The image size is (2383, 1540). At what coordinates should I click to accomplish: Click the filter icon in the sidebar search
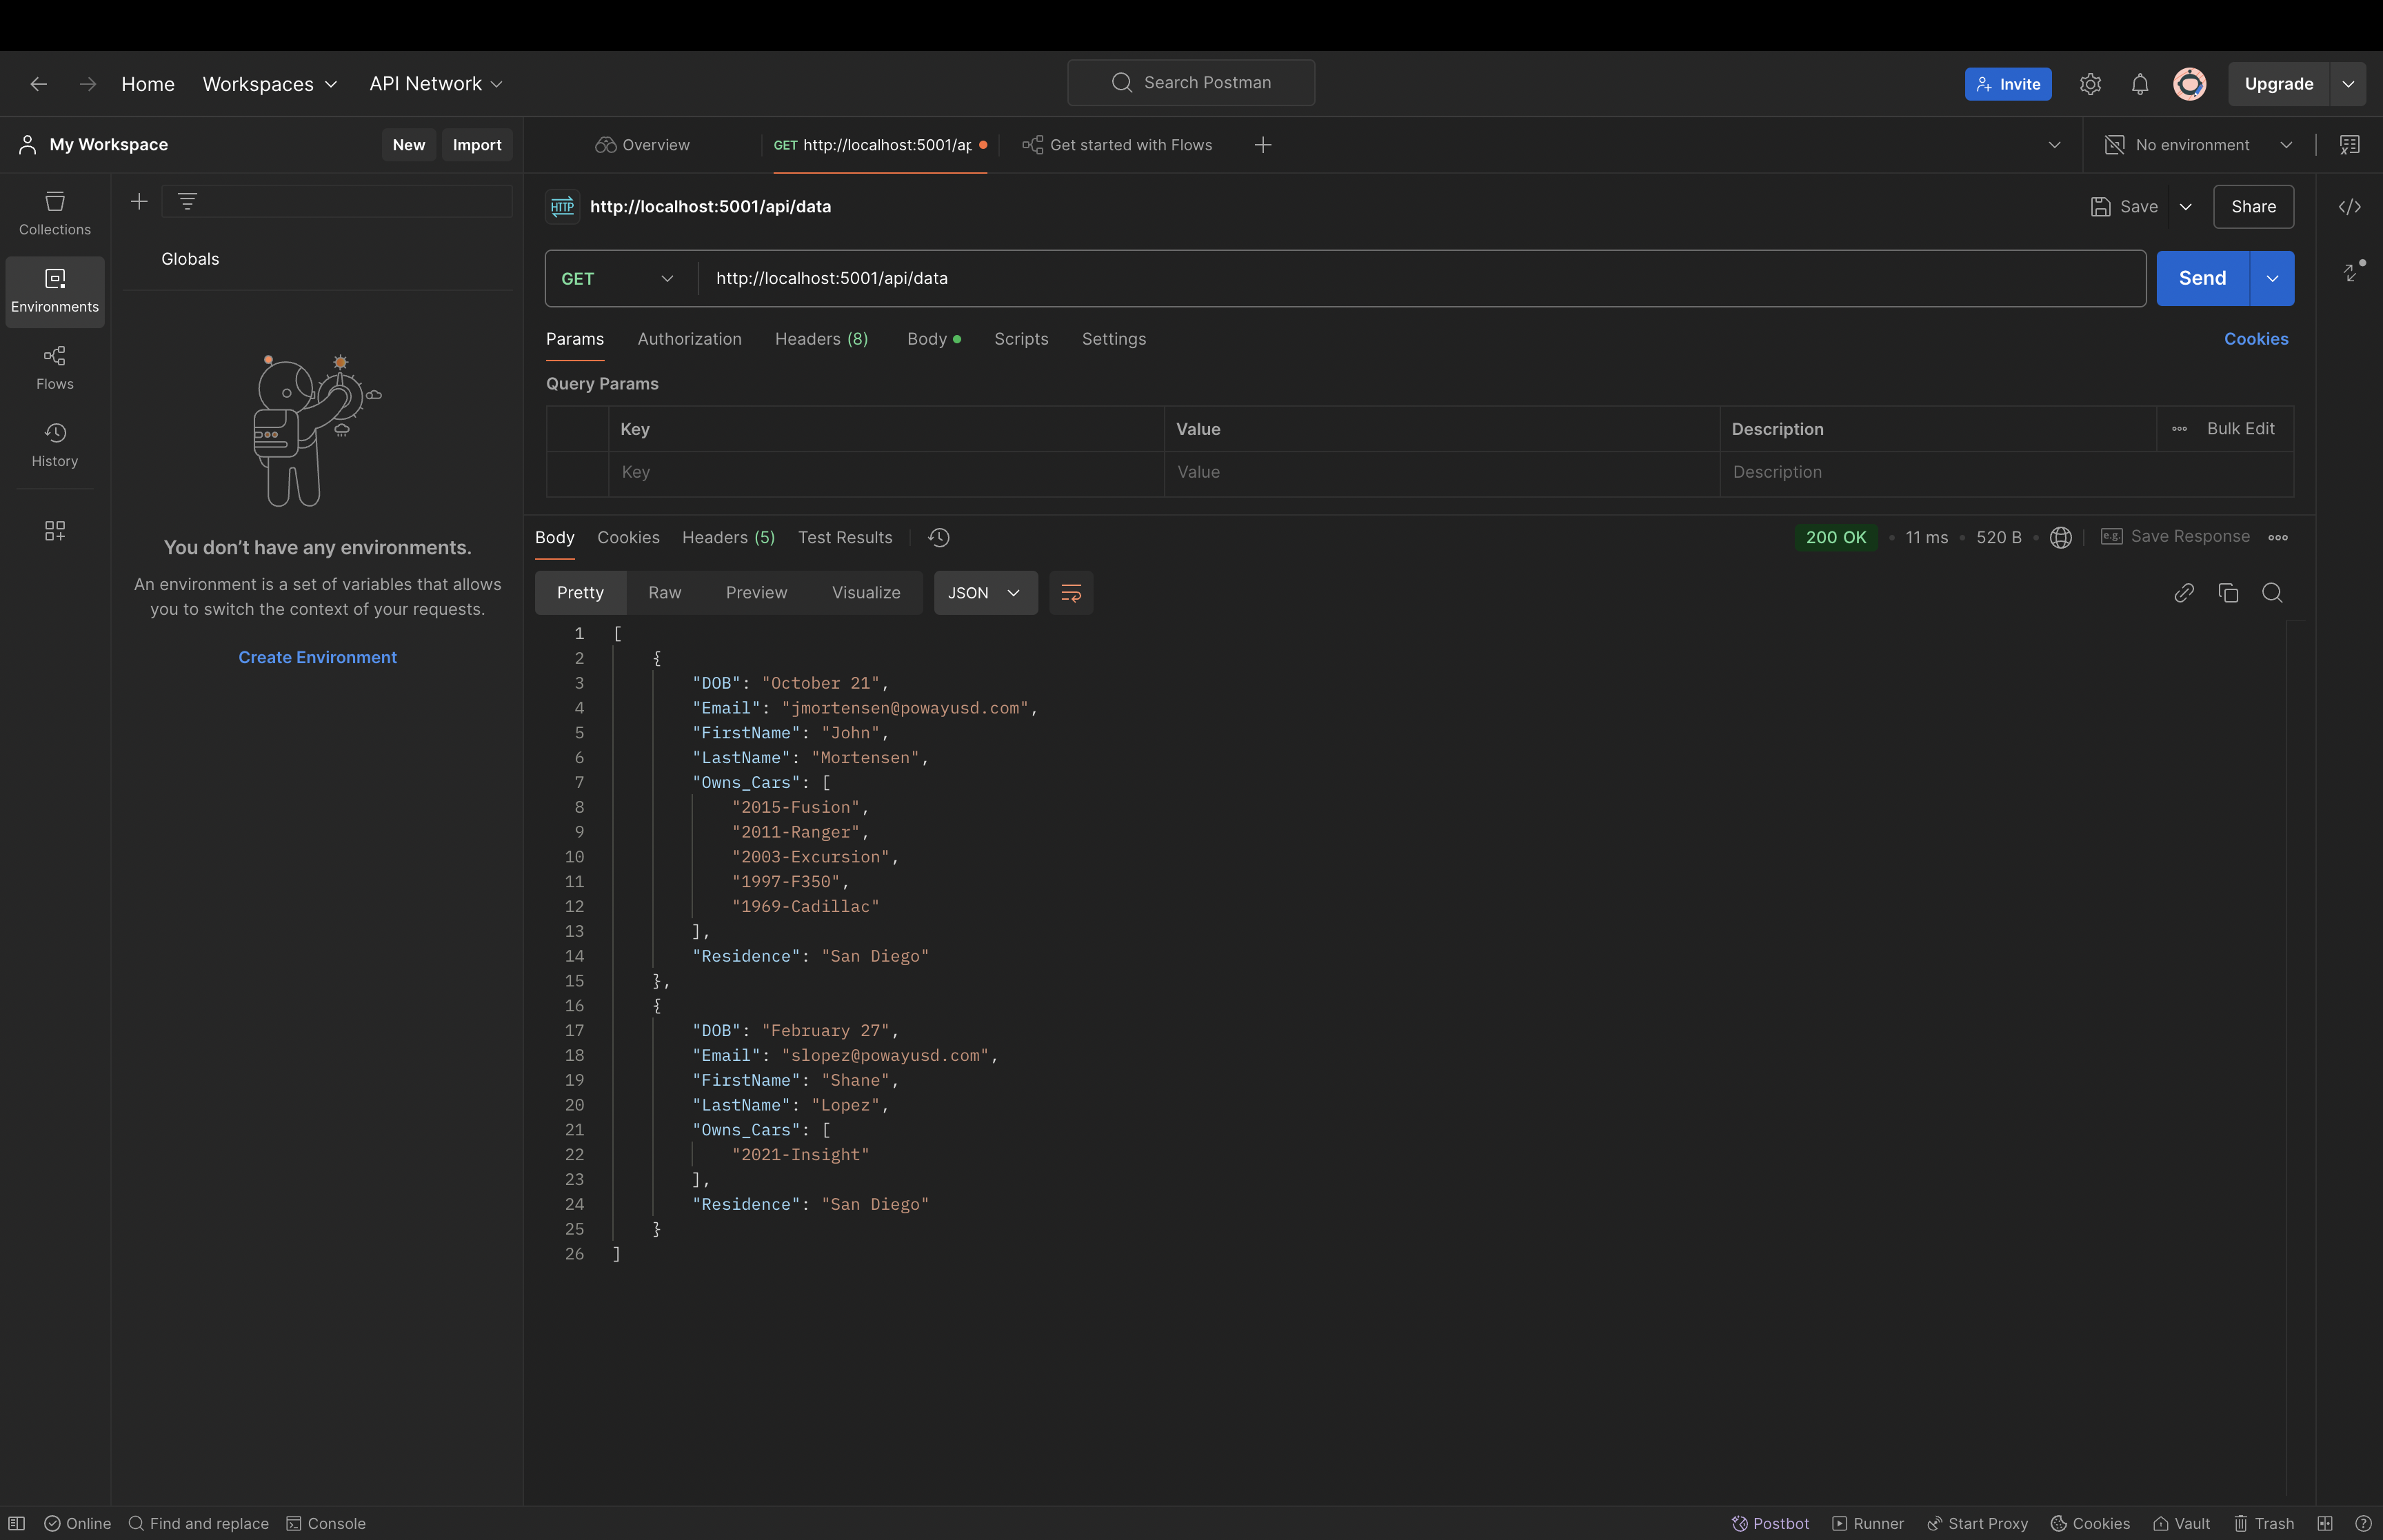click(187, 202)
